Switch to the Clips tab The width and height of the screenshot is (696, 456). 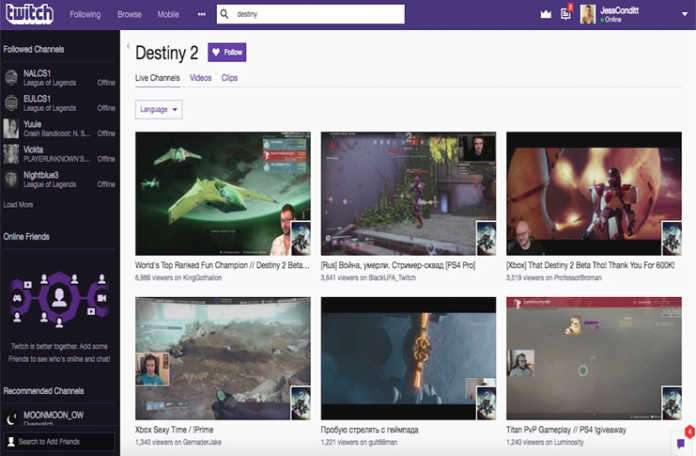point(229,77)
